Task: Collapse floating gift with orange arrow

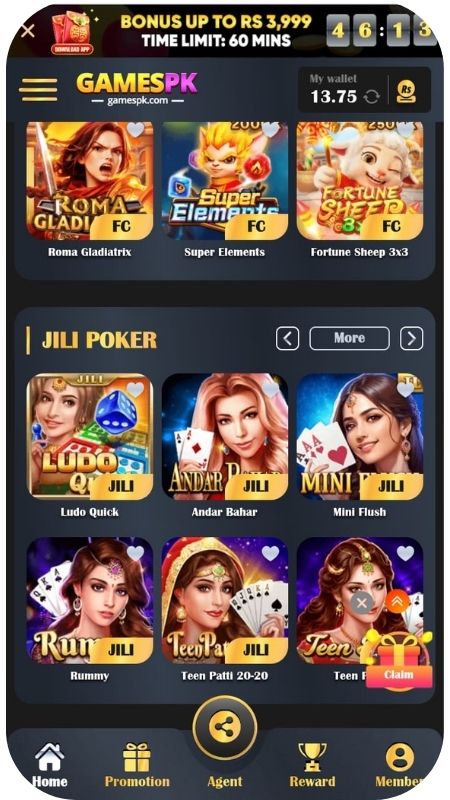Action: click(x=397, y=602)
